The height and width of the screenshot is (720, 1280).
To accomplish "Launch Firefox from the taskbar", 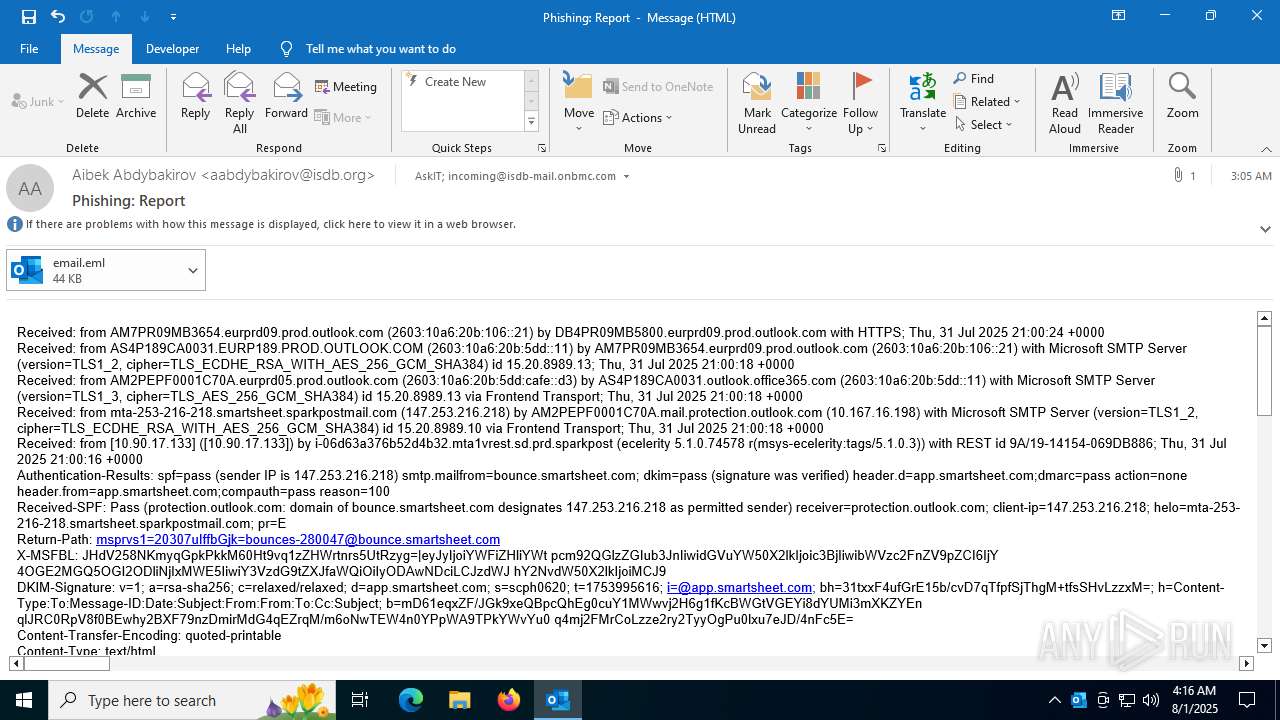I will pyautogui.click(x=508, y=700).
